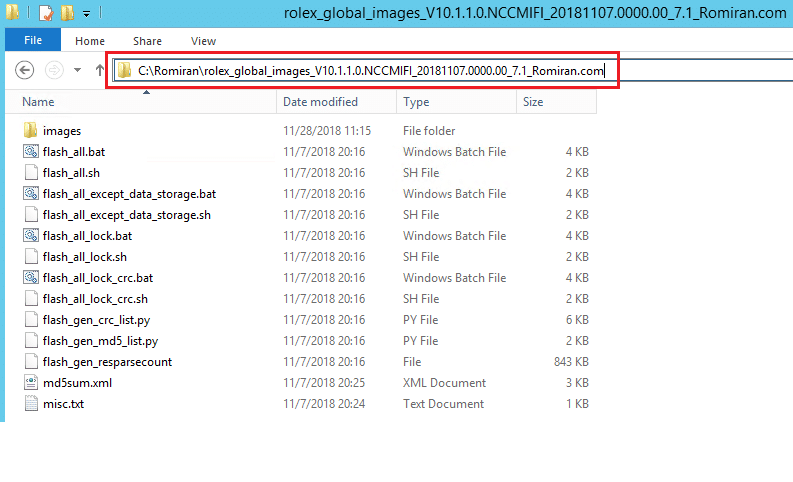The height and width of the screenshot is (482, 793).
Task: Click the flash_all_except_data_storage.bat file name
Action: click(129, 194)
